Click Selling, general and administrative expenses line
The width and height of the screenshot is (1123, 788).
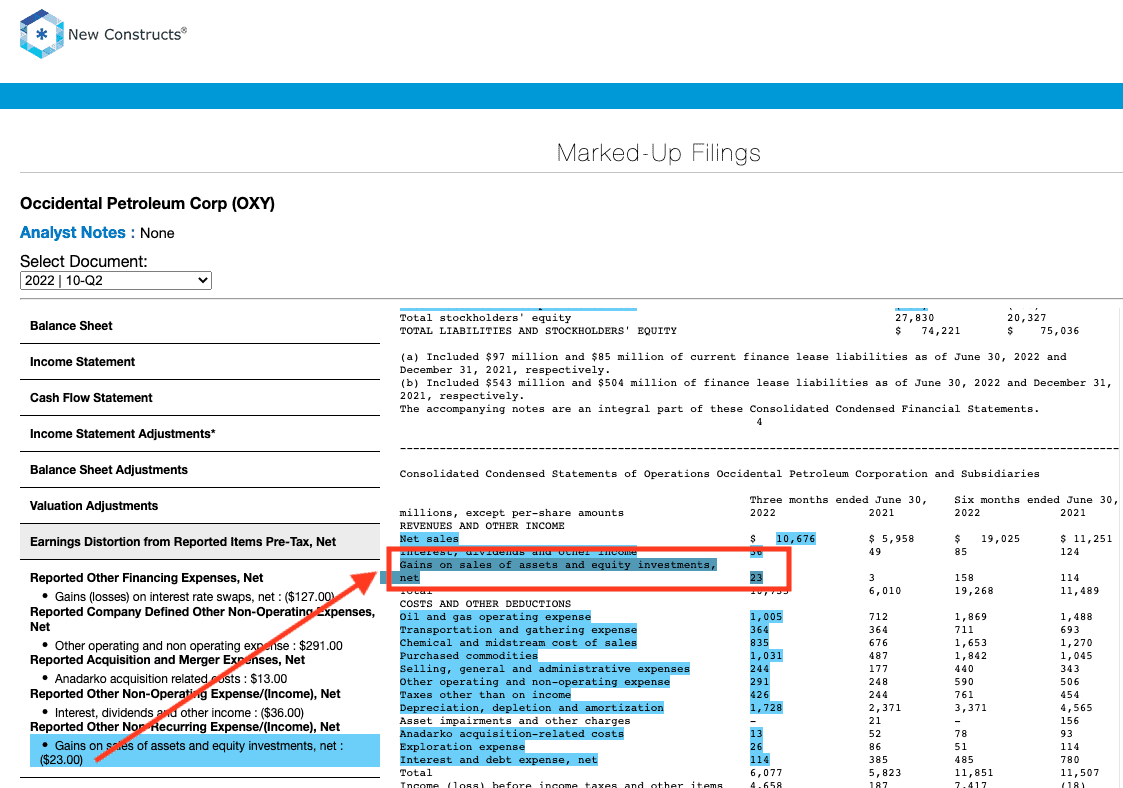click(544, 668)
